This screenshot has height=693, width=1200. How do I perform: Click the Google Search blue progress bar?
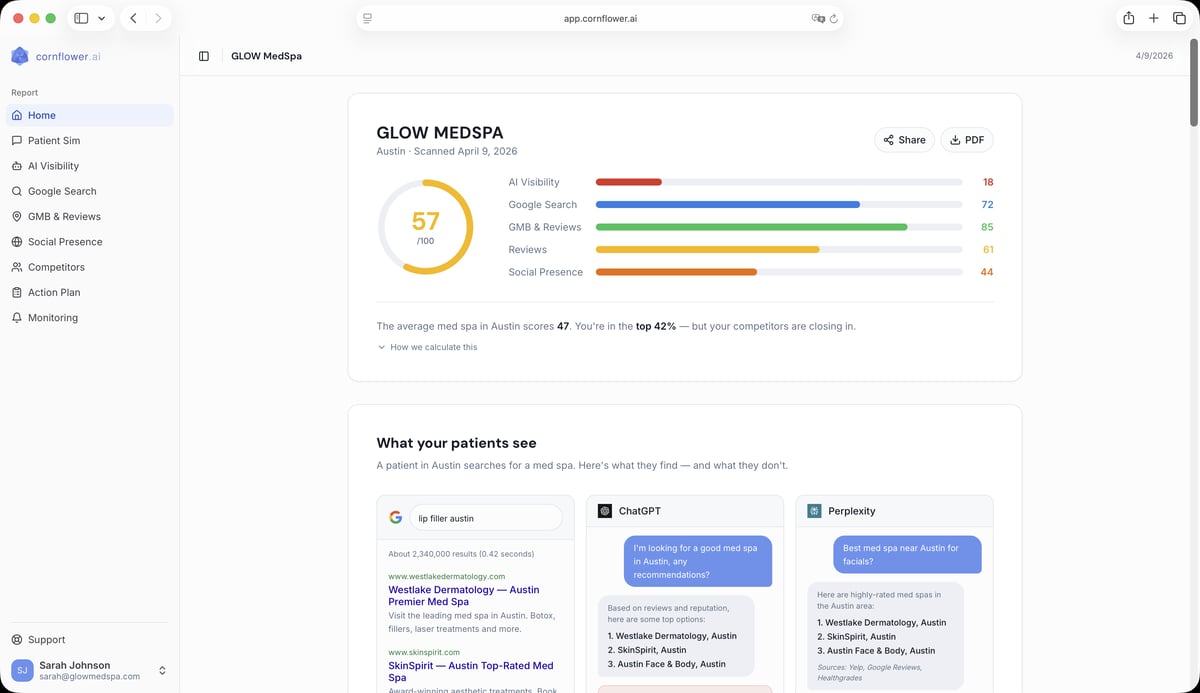[x=728, y=204]
